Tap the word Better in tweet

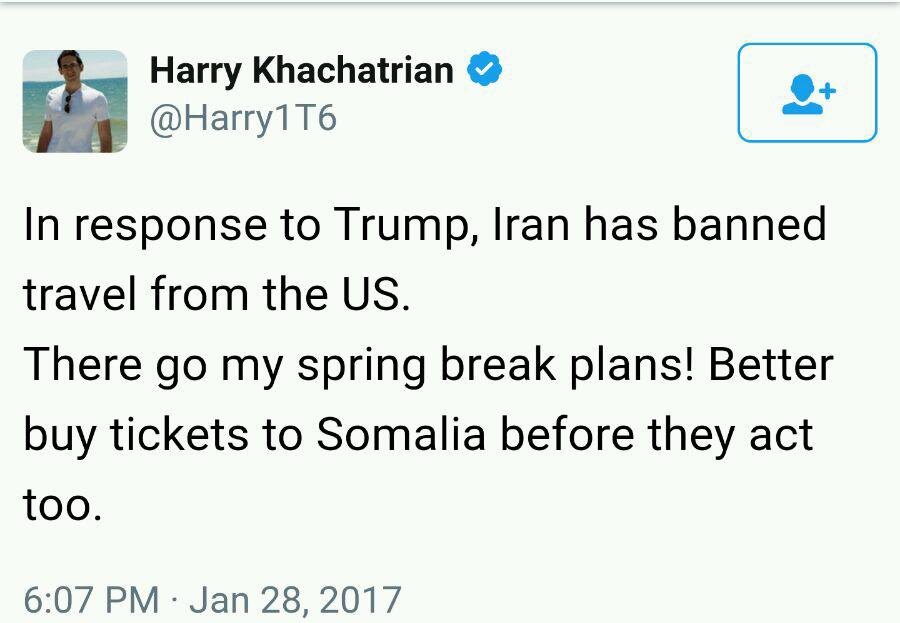tap(771, 366)
